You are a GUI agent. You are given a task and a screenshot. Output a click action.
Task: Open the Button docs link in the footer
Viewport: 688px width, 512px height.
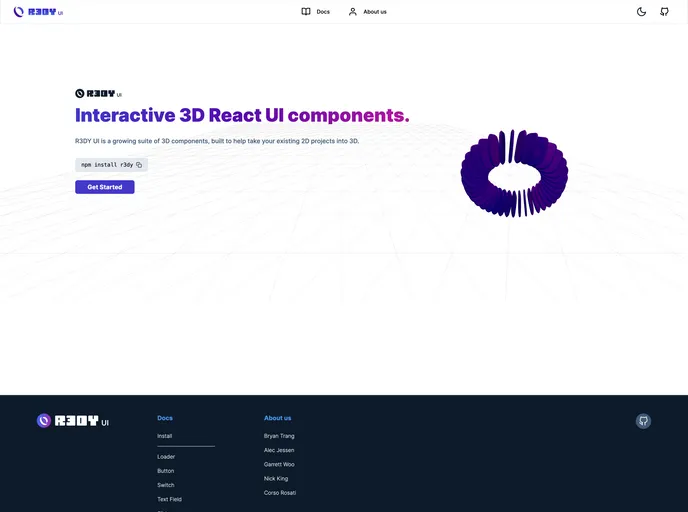click(165, 471)
